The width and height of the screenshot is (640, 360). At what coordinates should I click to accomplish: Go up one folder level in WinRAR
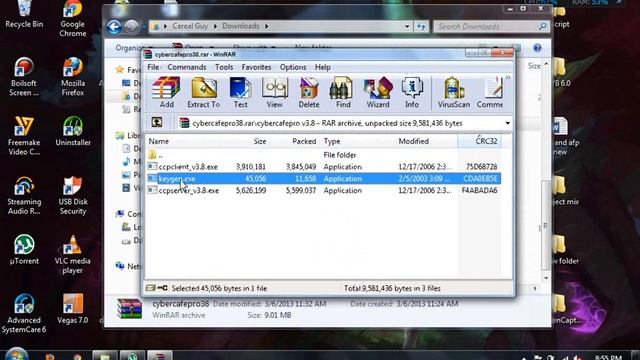[x=157, y=122]
